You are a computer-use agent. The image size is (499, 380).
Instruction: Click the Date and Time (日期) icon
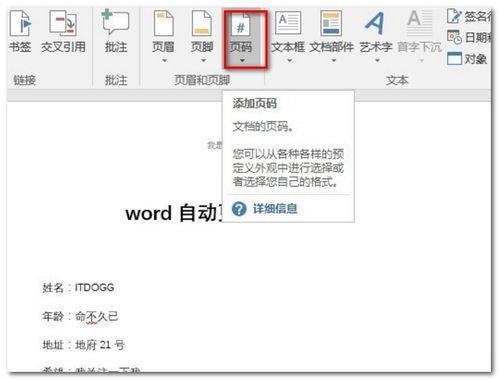(454, 37)
